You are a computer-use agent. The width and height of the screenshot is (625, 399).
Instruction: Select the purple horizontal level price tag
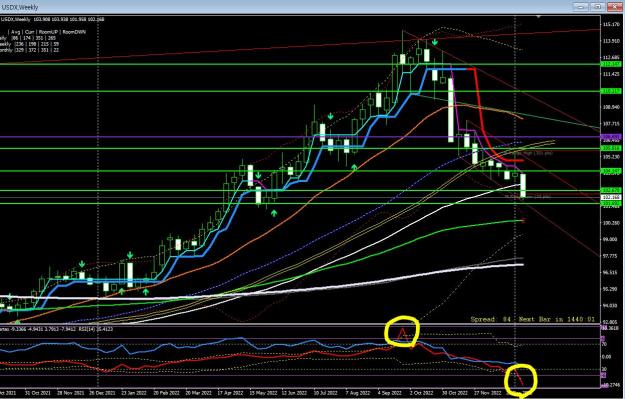point(611,137)
